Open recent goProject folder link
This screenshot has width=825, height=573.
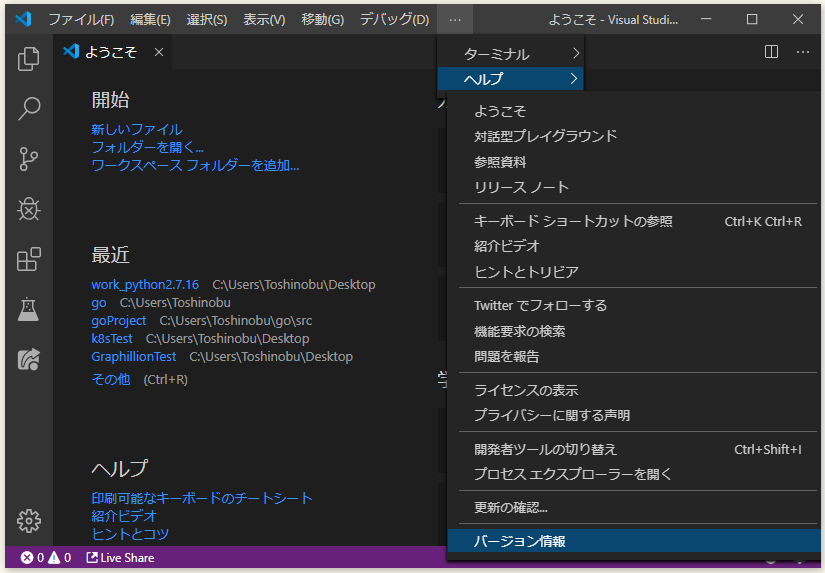pyautogui.click(x=119, y=320)
